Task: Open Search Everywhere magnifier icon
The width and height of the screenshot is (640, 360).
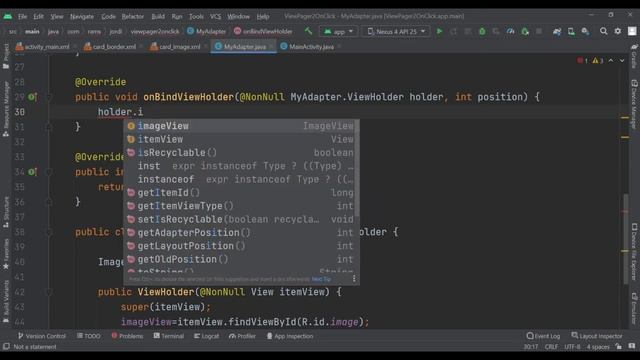Action: 603,31
